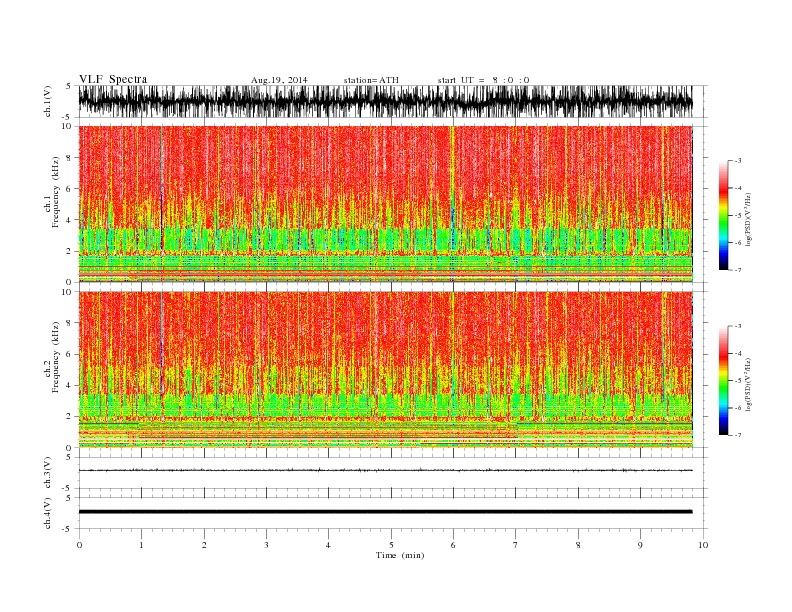Click time axis tick label "4"
The height and width of the screenshot is (612, 792).
click(x=328, y=545)
